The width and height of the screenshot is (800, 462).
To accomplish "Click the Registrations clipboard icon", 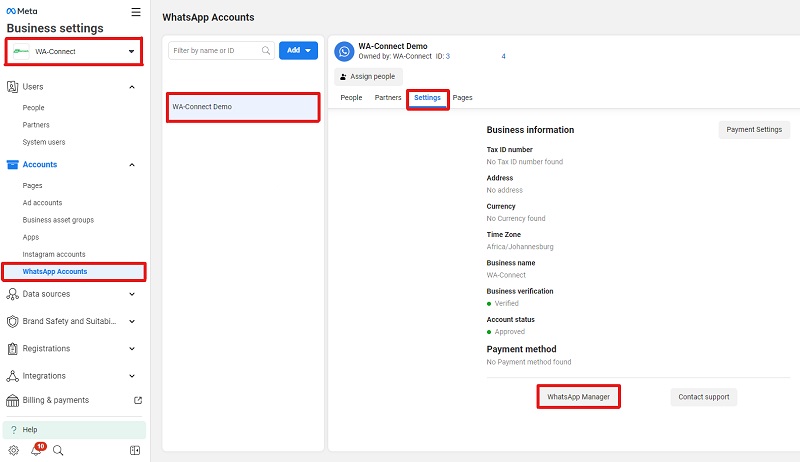I will pos(12,349).
